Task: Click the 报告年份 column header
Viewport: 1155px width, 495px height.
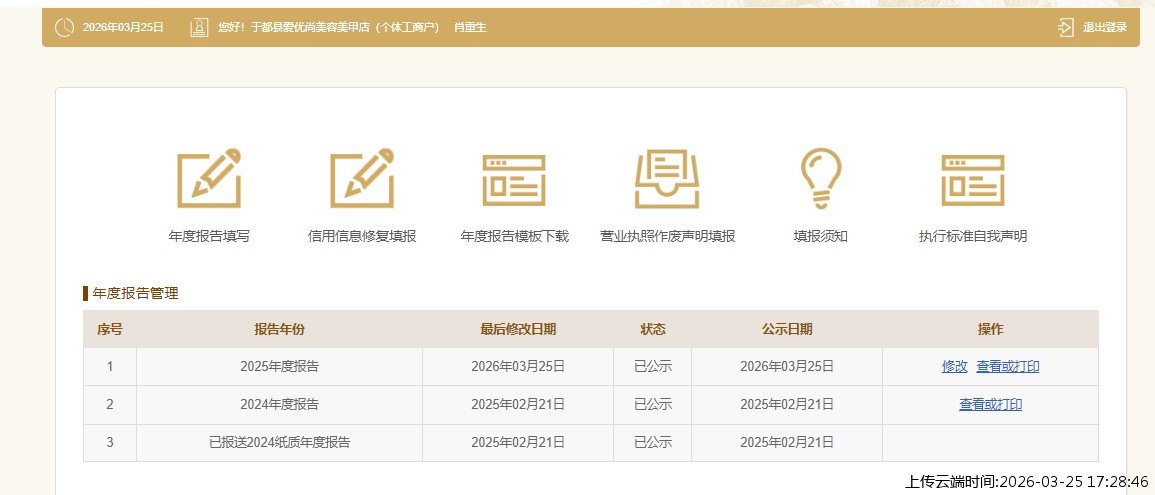Action: coord(279,329)
